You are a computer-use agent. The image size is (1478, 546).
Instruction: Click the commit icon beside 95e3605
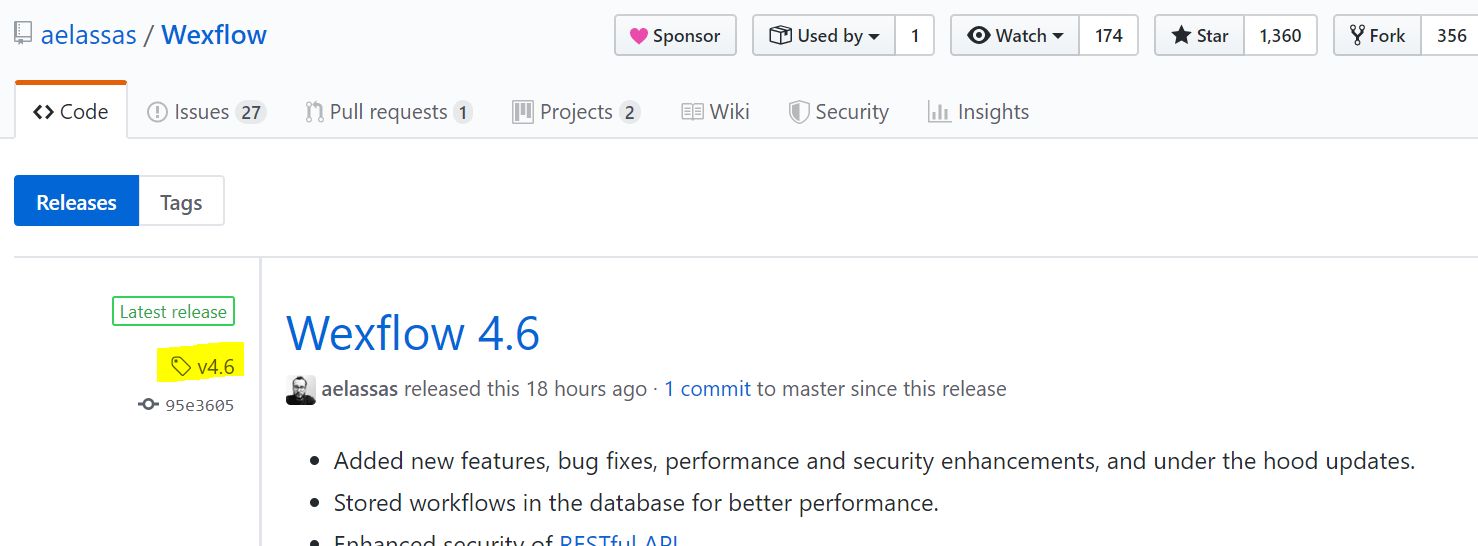pyautogui.click(x=148, y=405)
